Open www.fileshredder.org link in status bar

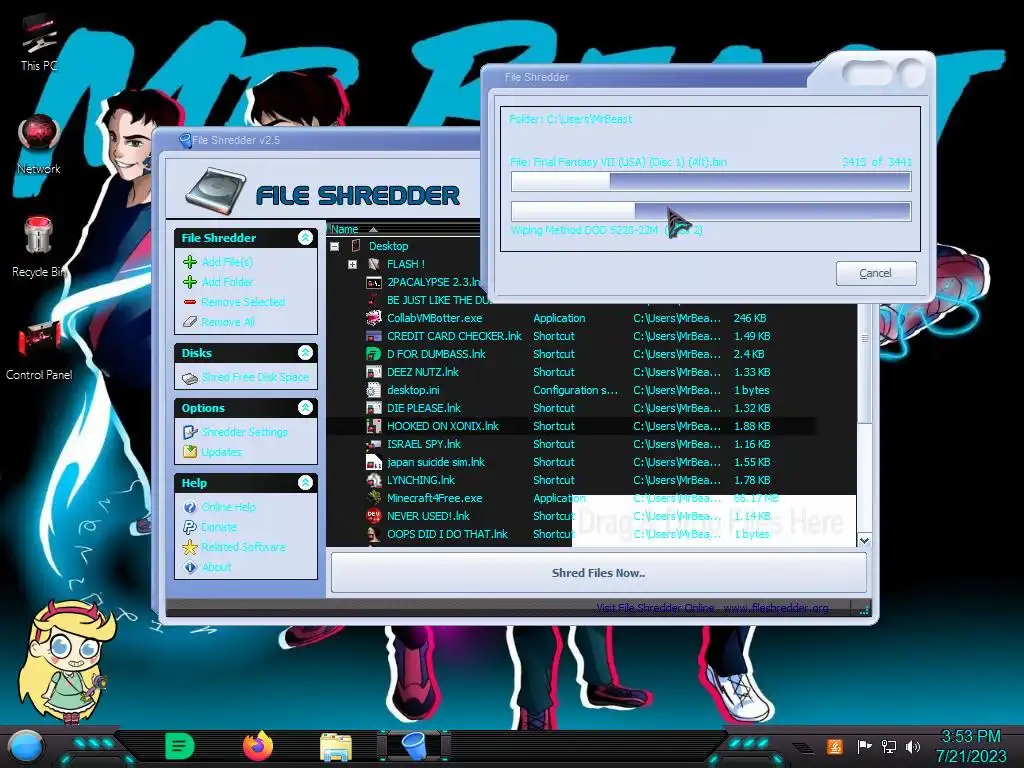(776, 608)
